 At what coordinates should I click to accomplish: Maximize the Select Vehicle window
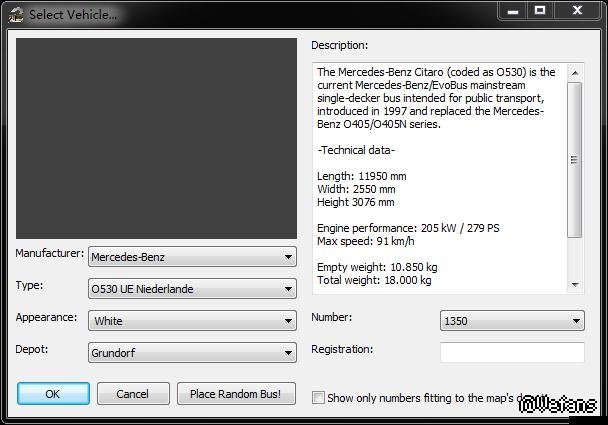(x=540, y=10)
